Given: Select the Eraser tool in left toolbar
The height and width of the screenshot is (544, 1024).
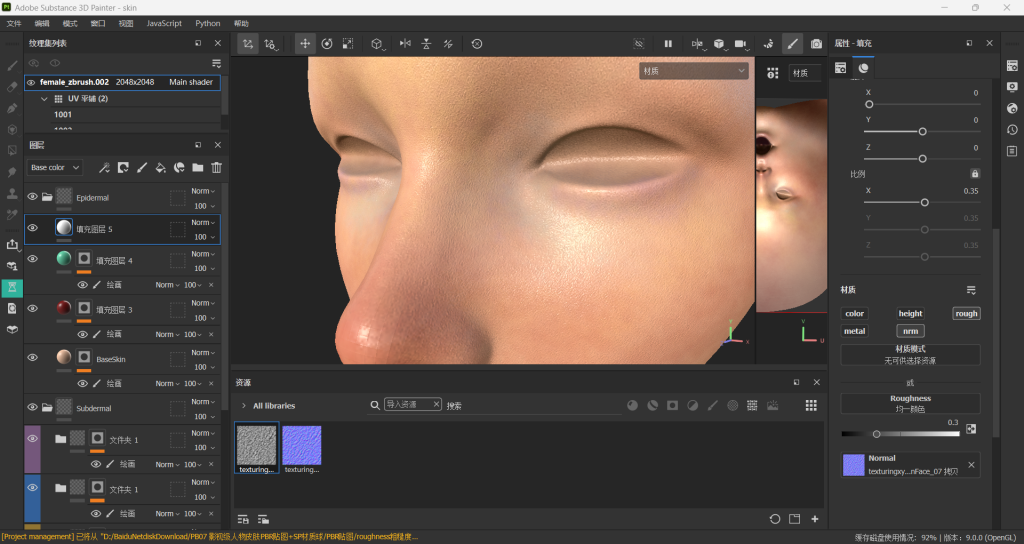Looking at the screenshot, I should coord(12,87).
